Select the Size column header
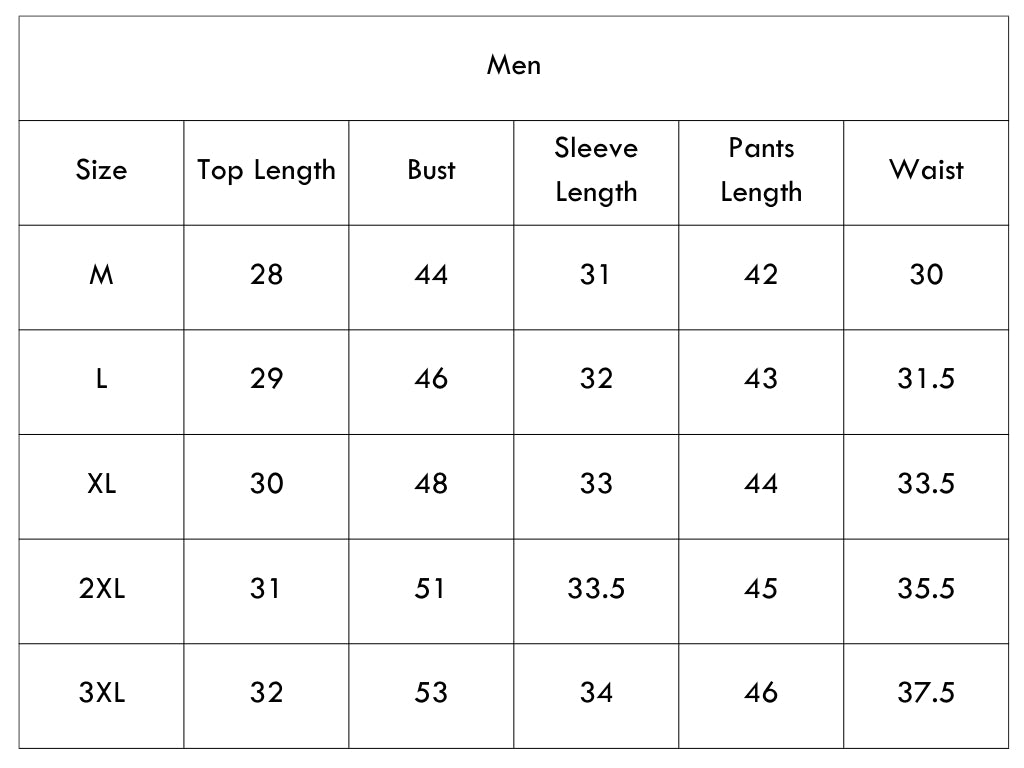The width and height of the screenshot is (1024, 768). [x=101, y=170]
